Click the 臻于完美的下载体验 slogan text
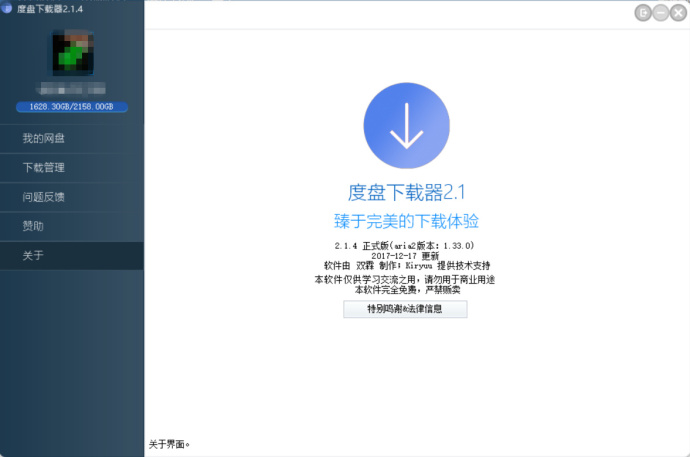This screenshot has width=690, height=457. (406, 221)
